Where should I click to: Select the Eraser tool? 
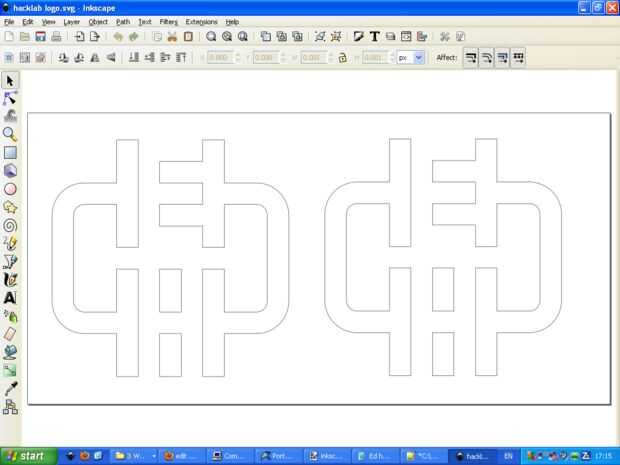coord(10,334)
